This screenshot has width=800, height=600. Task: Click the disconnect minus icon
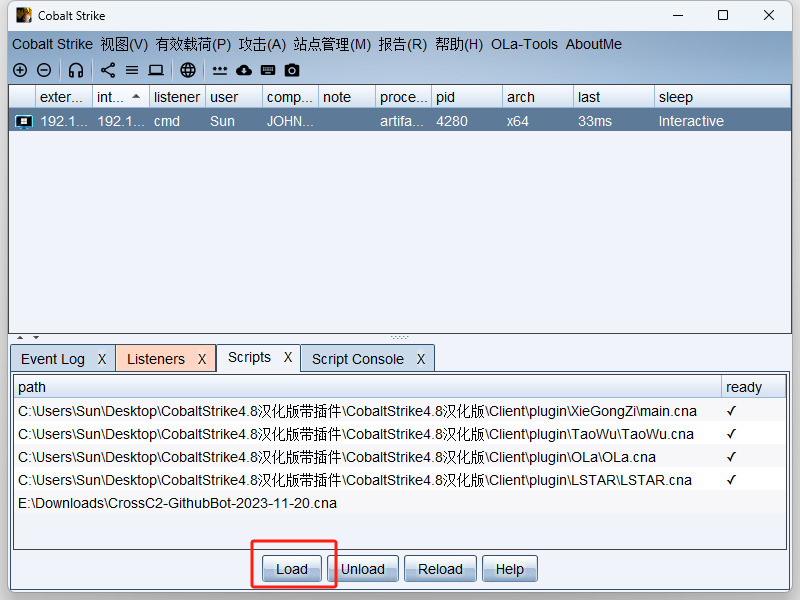pos(44,70)
